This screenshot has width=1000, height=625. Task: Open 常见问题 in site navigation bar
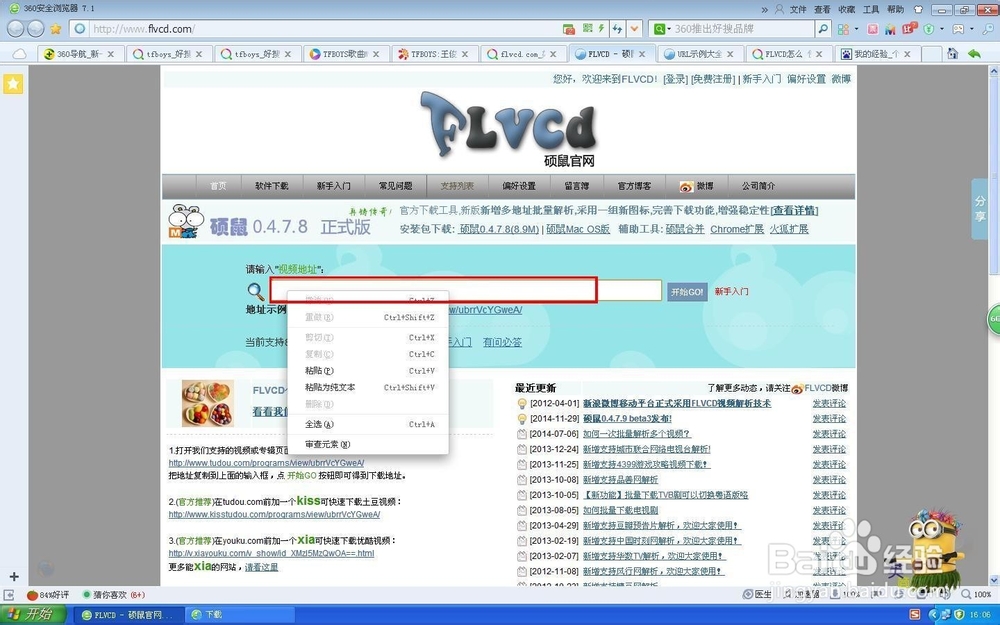pos(395,186)
